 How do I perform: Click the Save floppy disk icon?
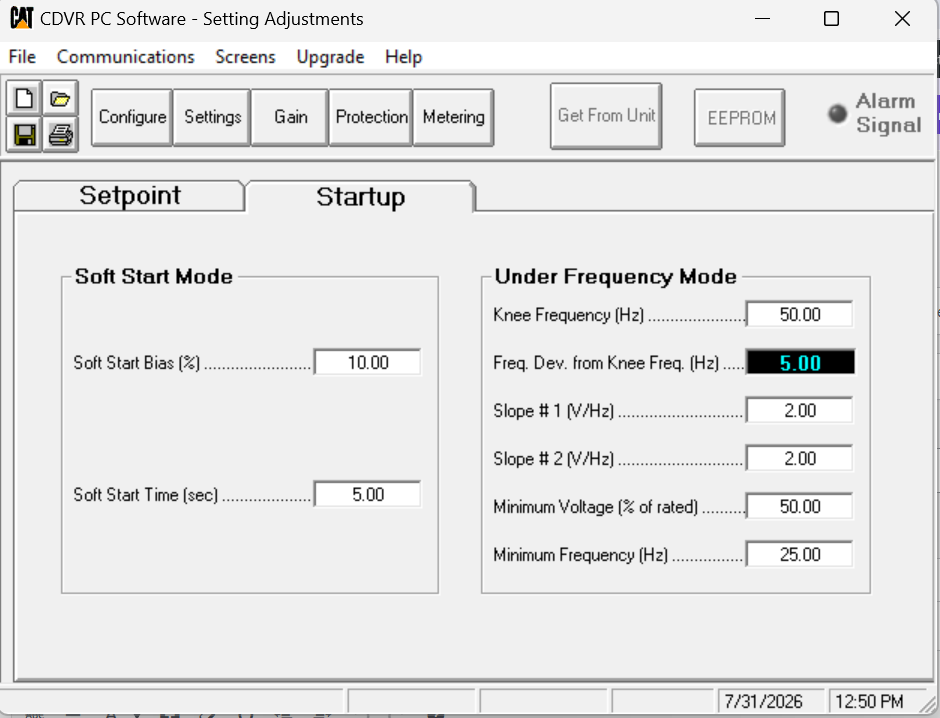24,135
